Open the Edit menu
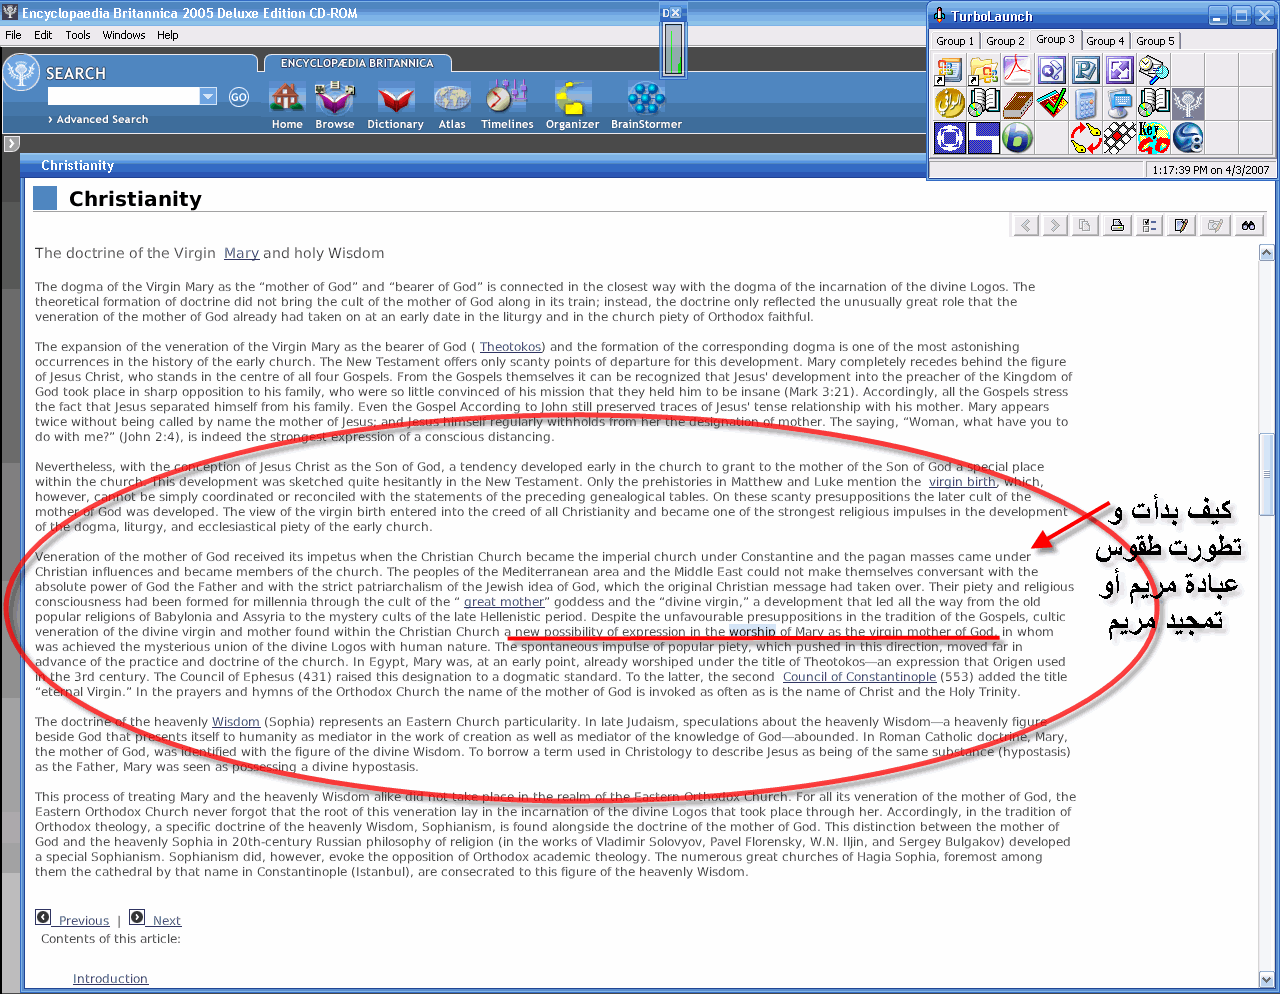The width and height of the screenshot is (1280, 994). point(43,35)
